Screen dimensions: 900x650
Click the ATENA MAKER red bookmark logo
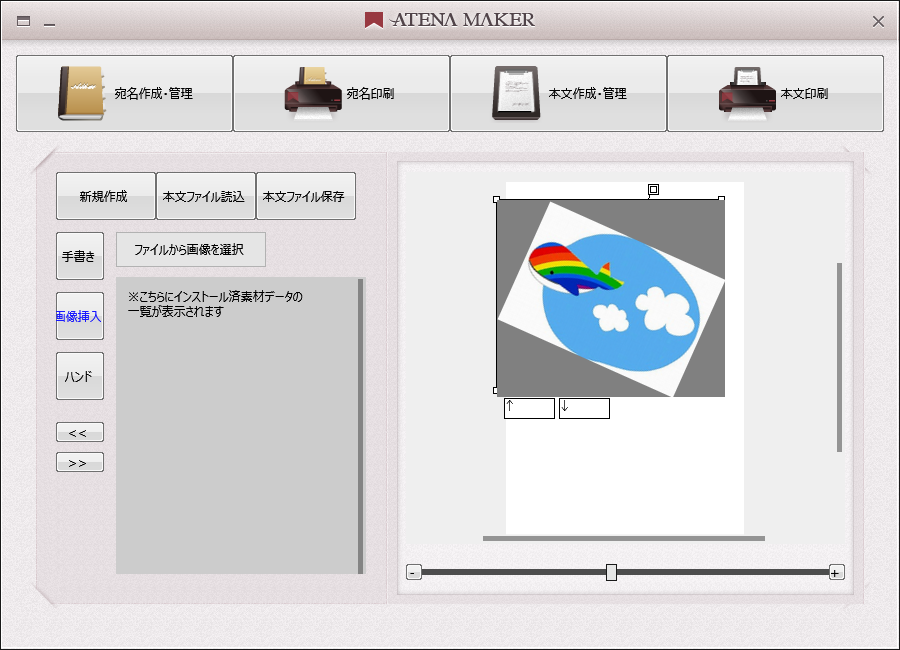(x=374, y=20)
